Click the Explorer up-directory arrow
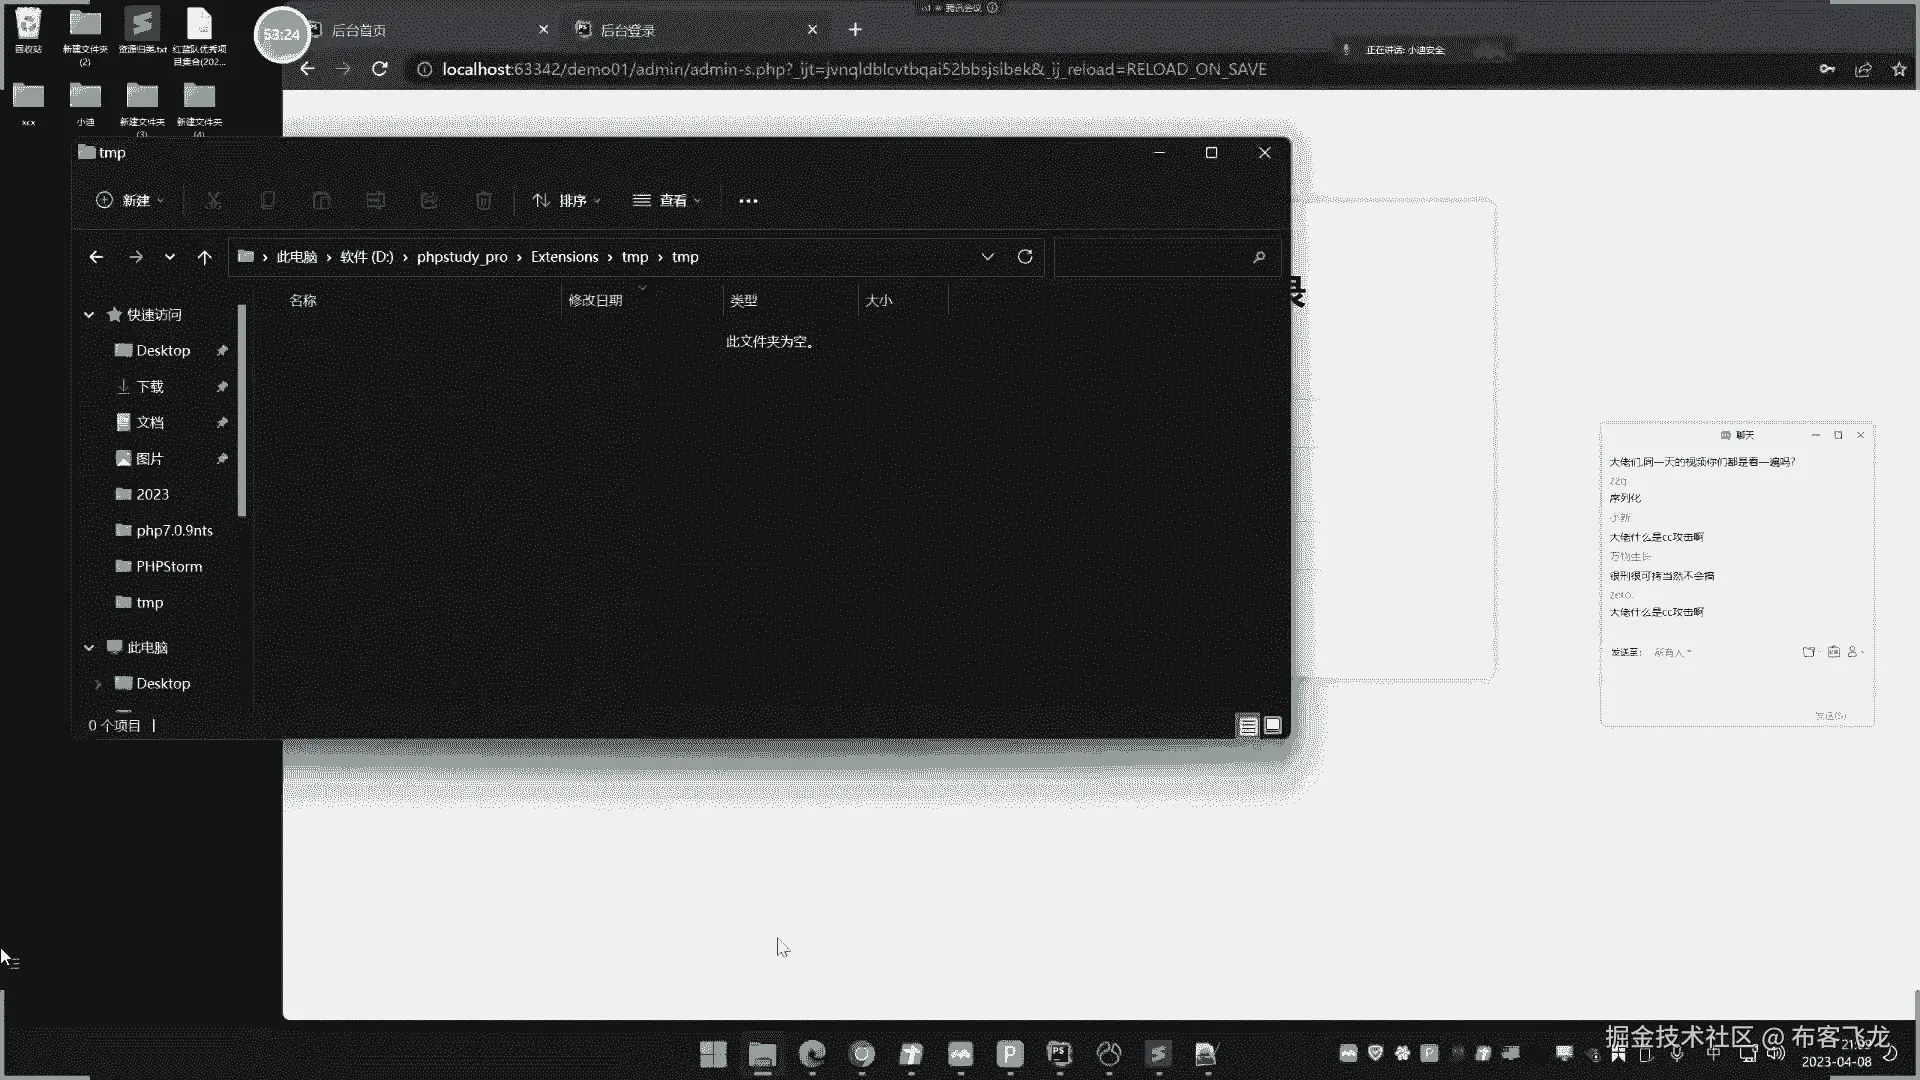Image resolution: width=1920 pixels, height=1080 pixels. coord(204,257)
